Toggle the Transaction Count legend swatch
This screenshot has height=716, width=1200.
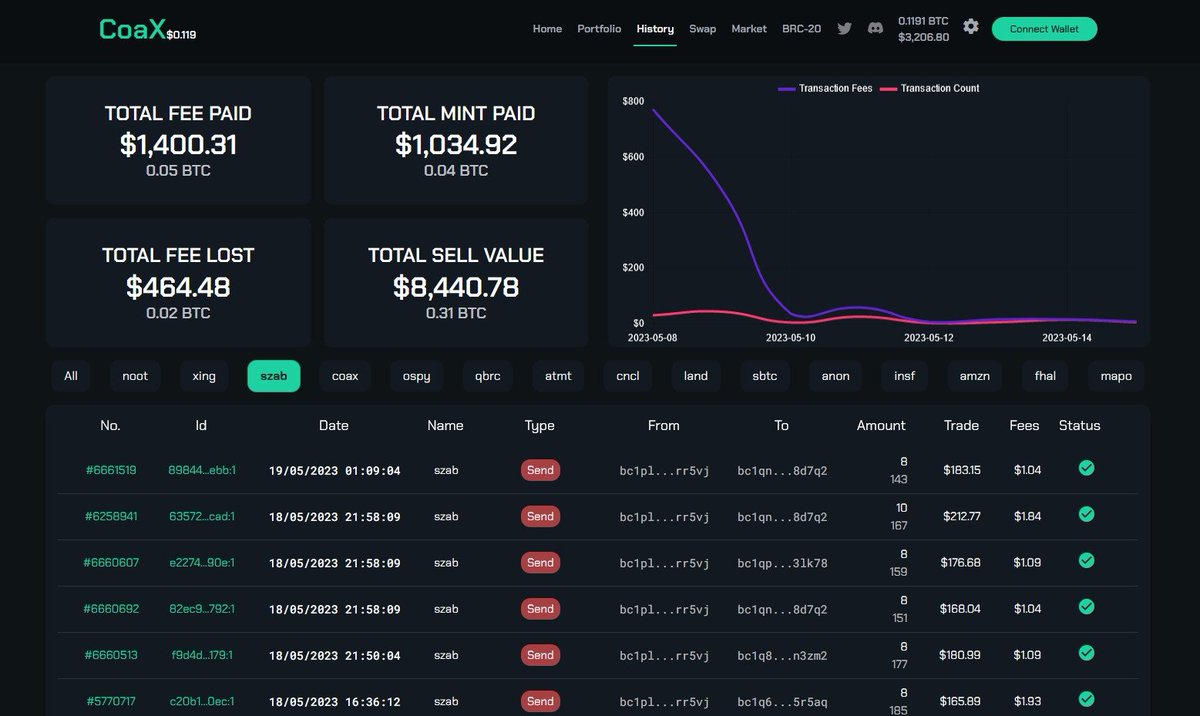click(x=887, y=88)
